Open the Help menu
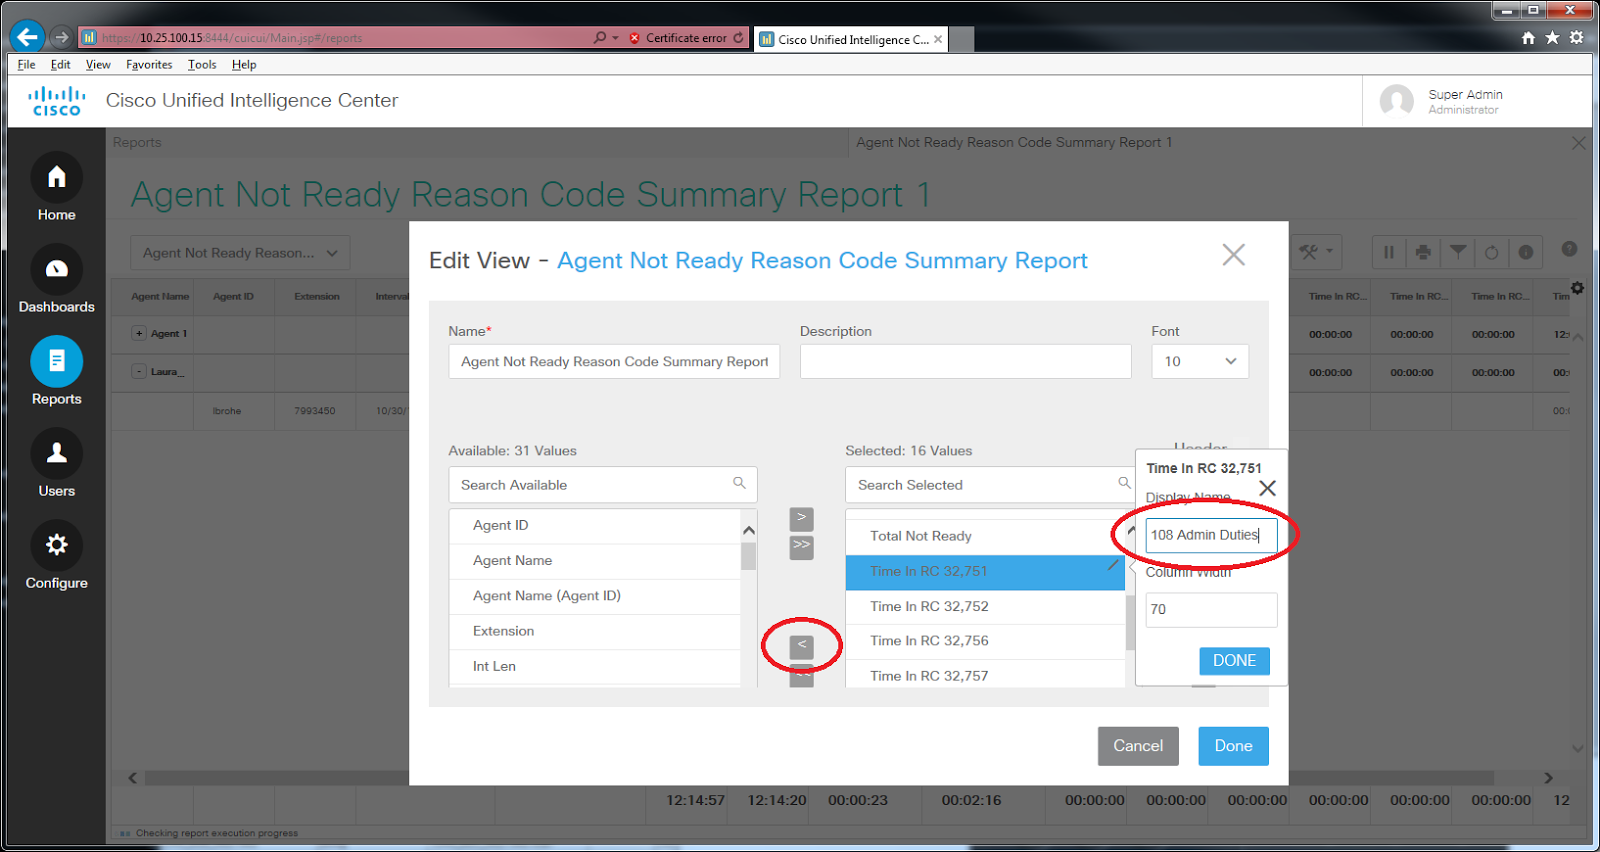The height and width of the screenshot is (852, 1600). point(244,64)
